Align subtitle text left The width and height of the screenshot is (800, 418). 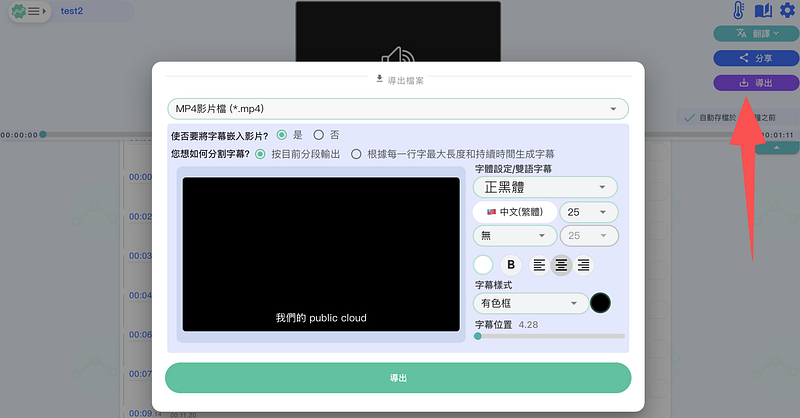[x=539, y=265]
